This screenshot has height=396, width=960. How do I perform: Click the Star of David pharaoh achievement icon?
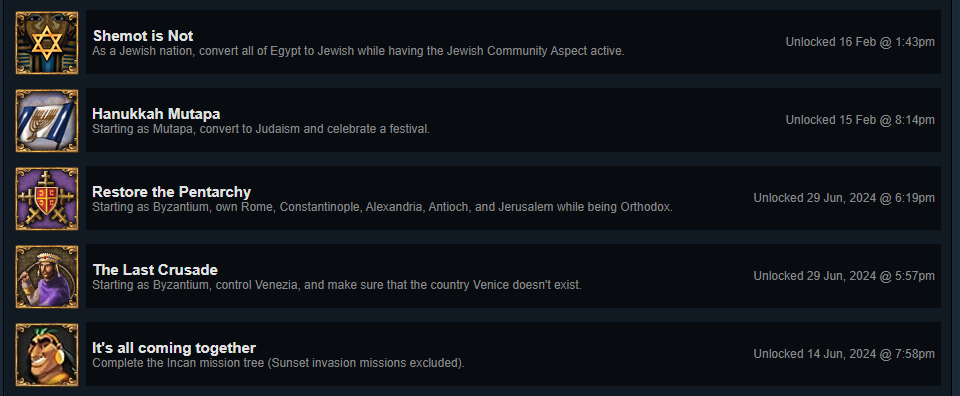coord(47,42)
